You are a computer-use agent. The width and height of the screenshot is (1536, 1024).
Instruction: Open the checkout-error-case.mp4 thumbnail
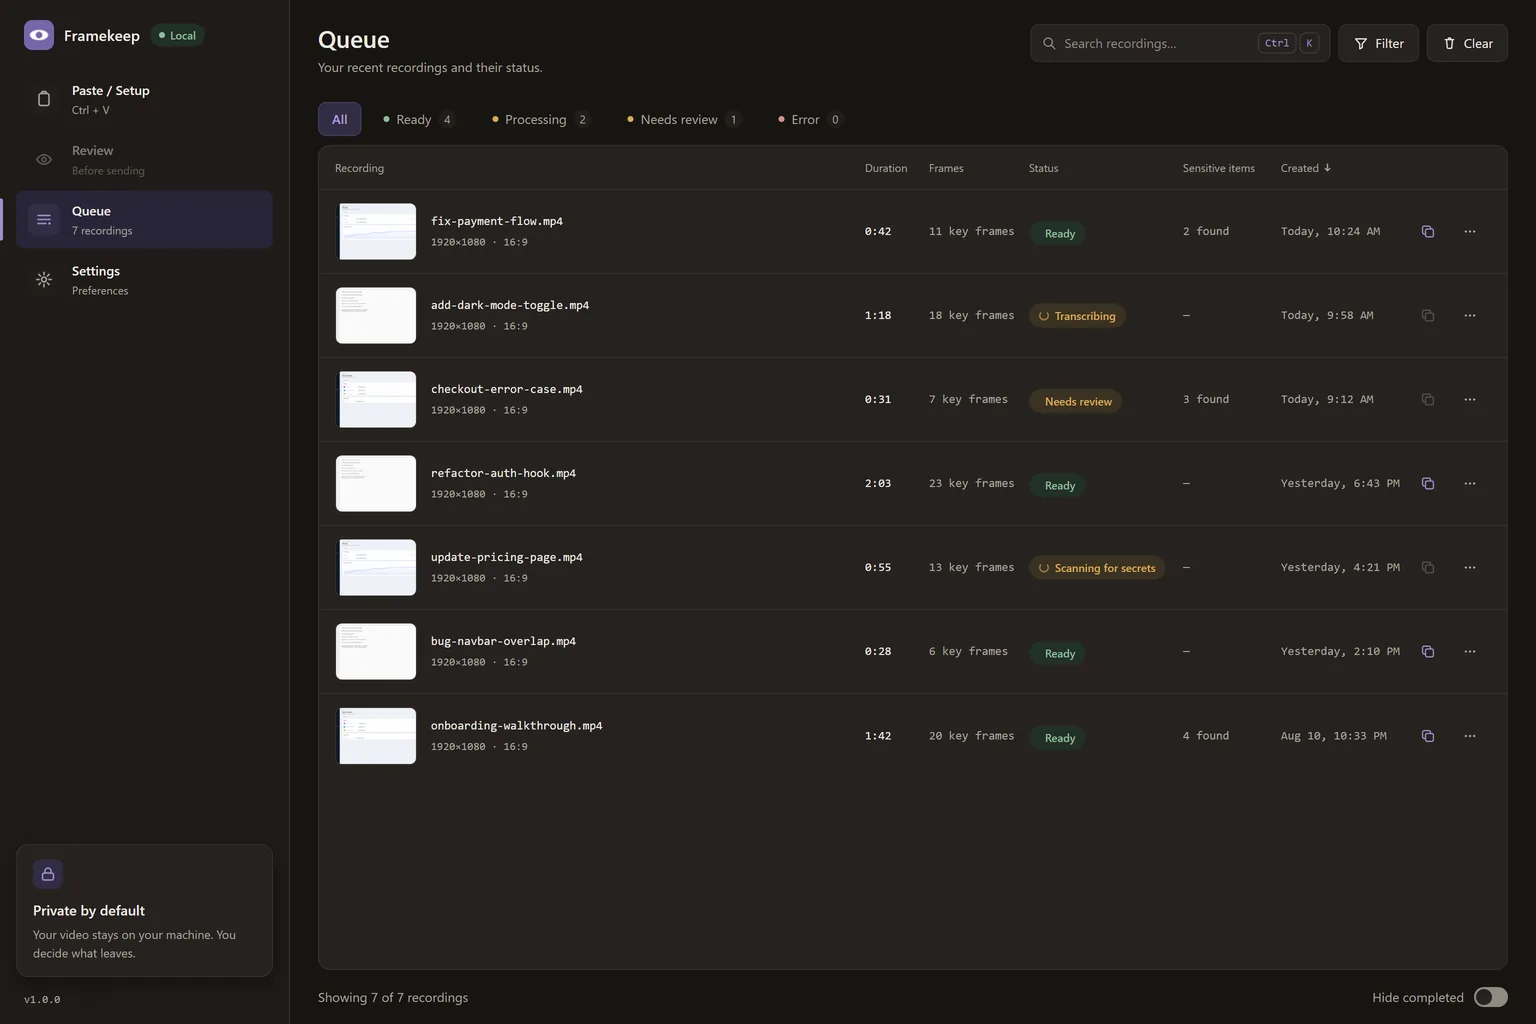tap(376, 400)
